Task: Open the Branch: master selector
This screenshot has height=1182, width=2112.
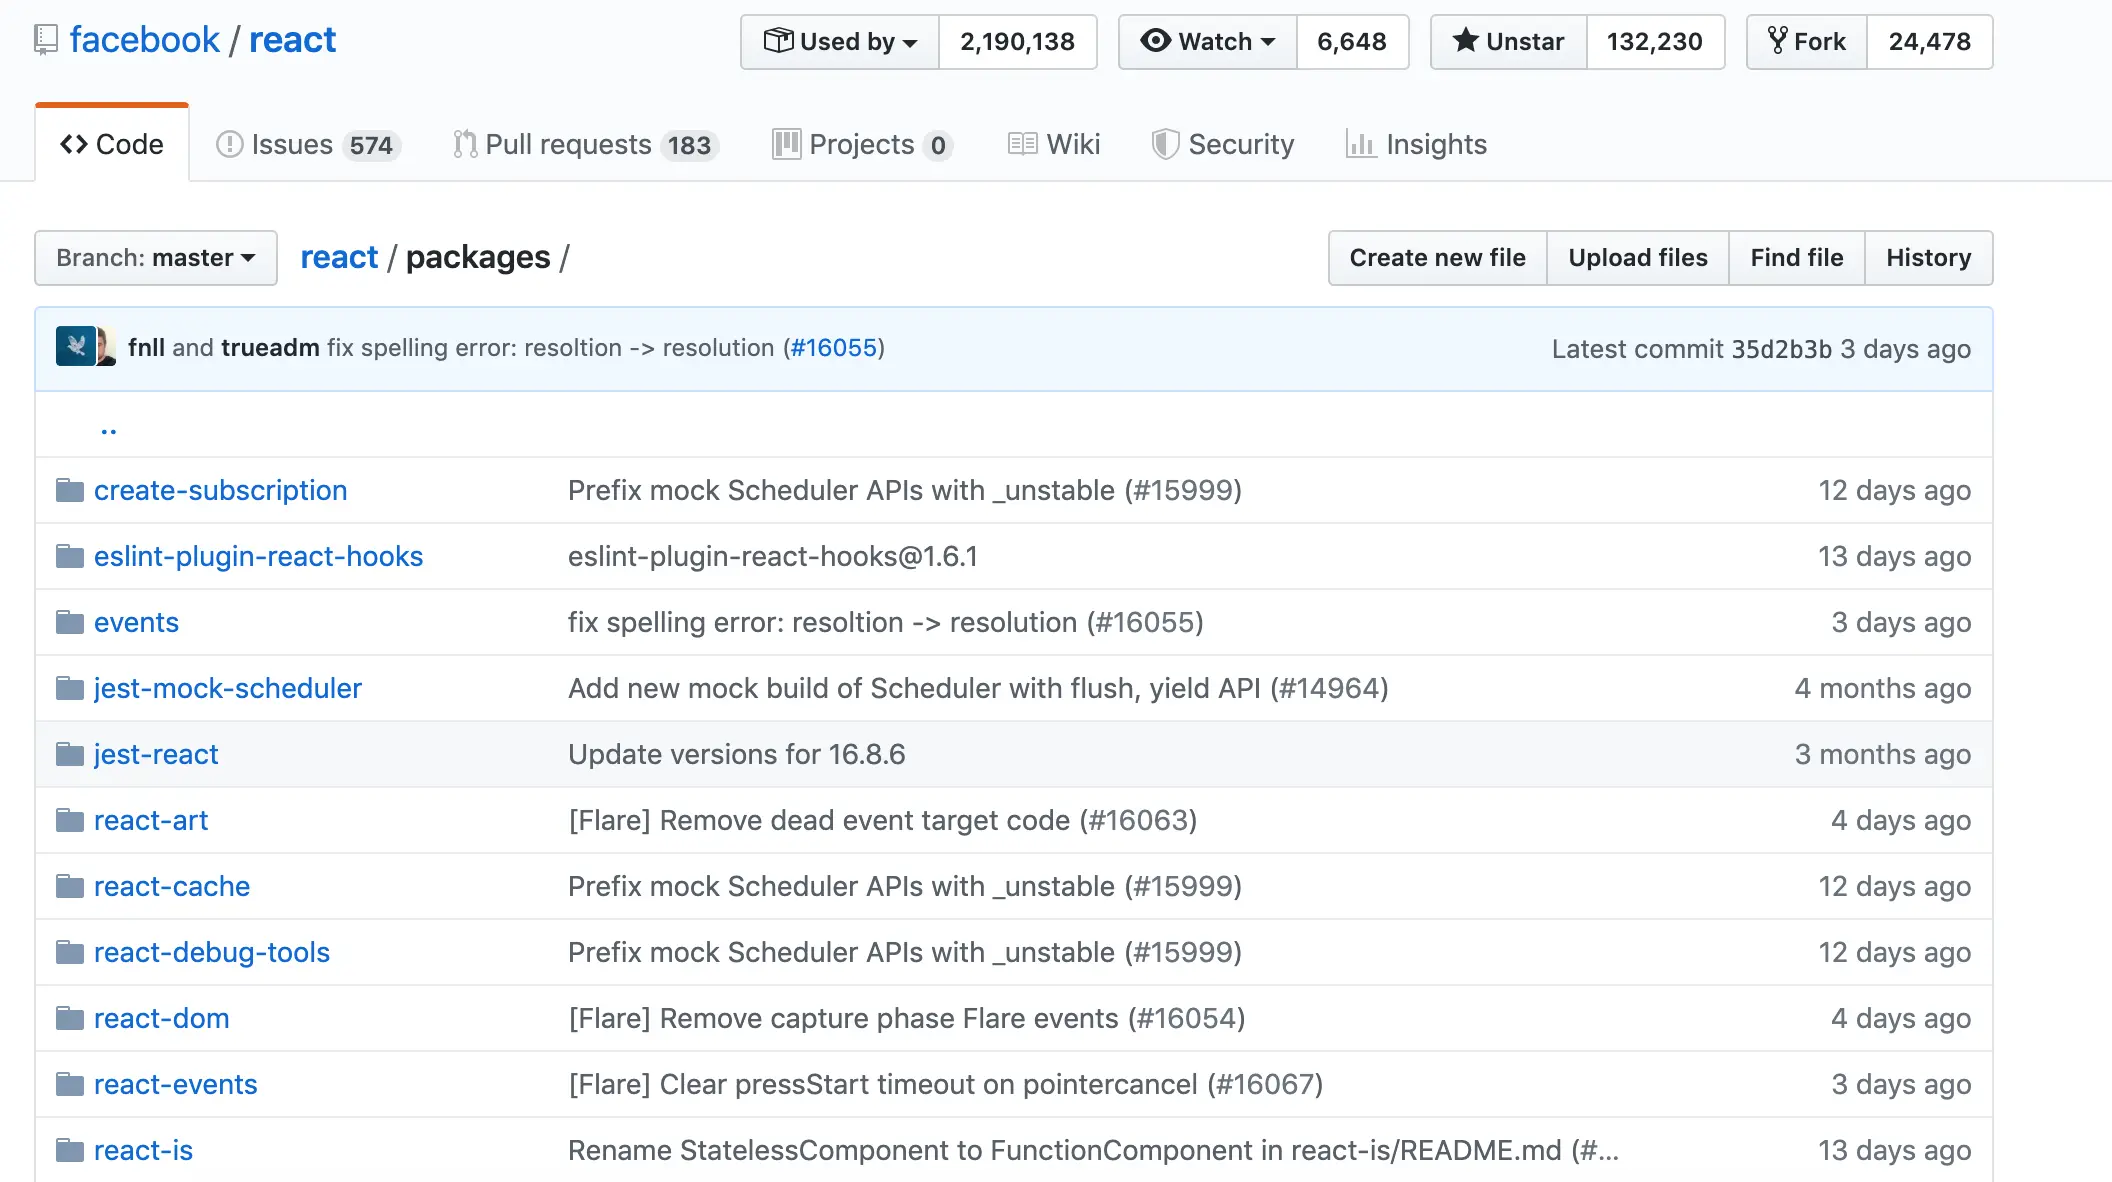Action: click(x=156, y=258)
